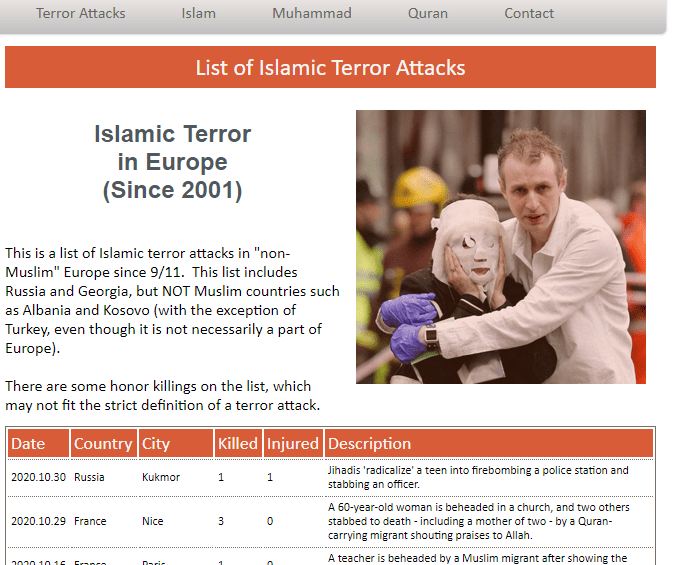
Task: Click the orange page title banner
Action: tap(330, 68)
